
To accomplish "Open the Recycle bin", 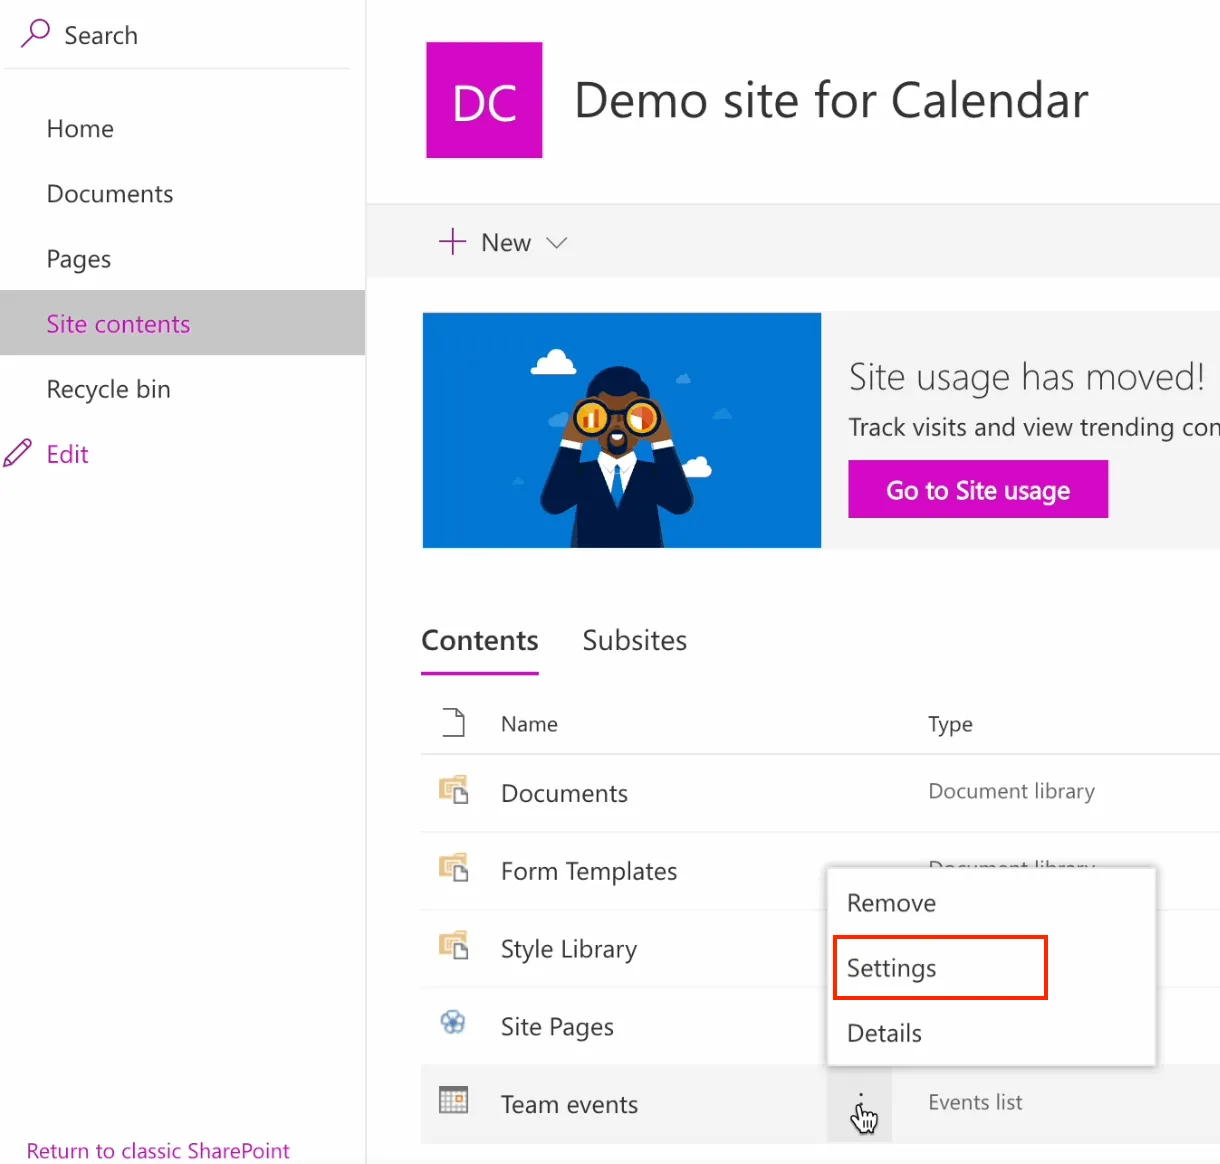I will coord(109,389).
